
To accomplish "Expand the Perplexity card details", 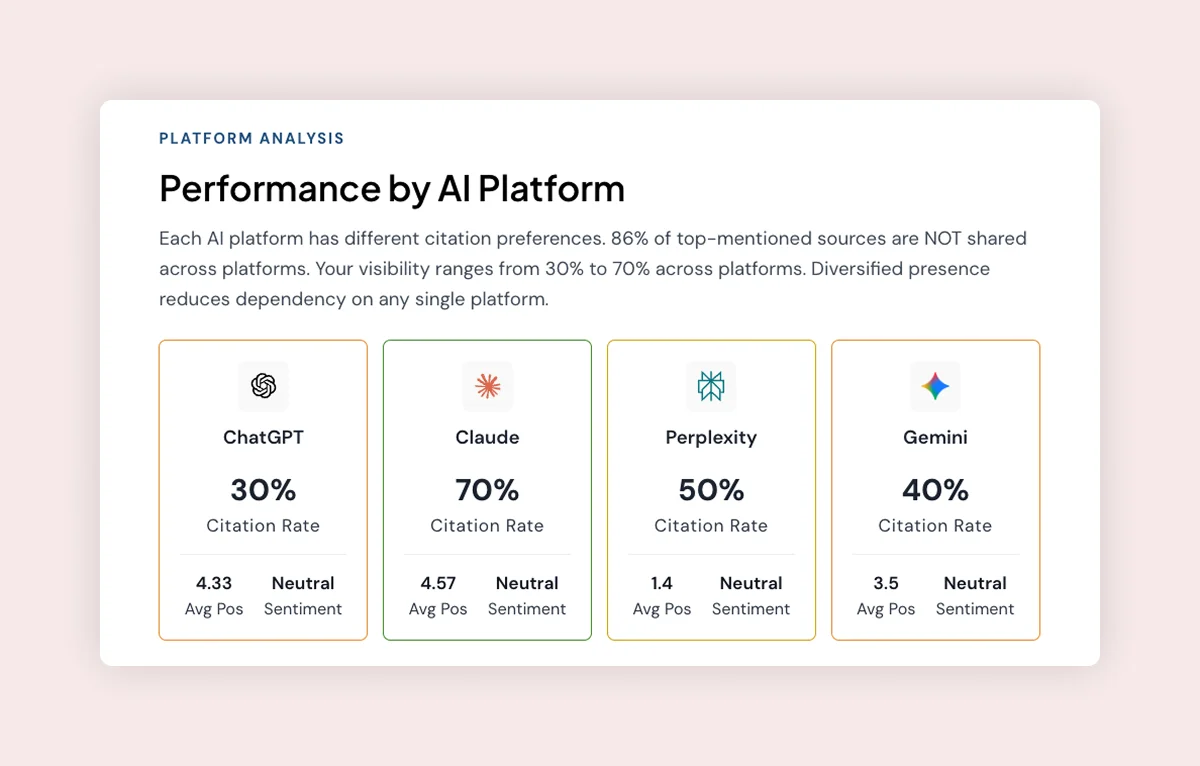I will (x=711, y=489).
